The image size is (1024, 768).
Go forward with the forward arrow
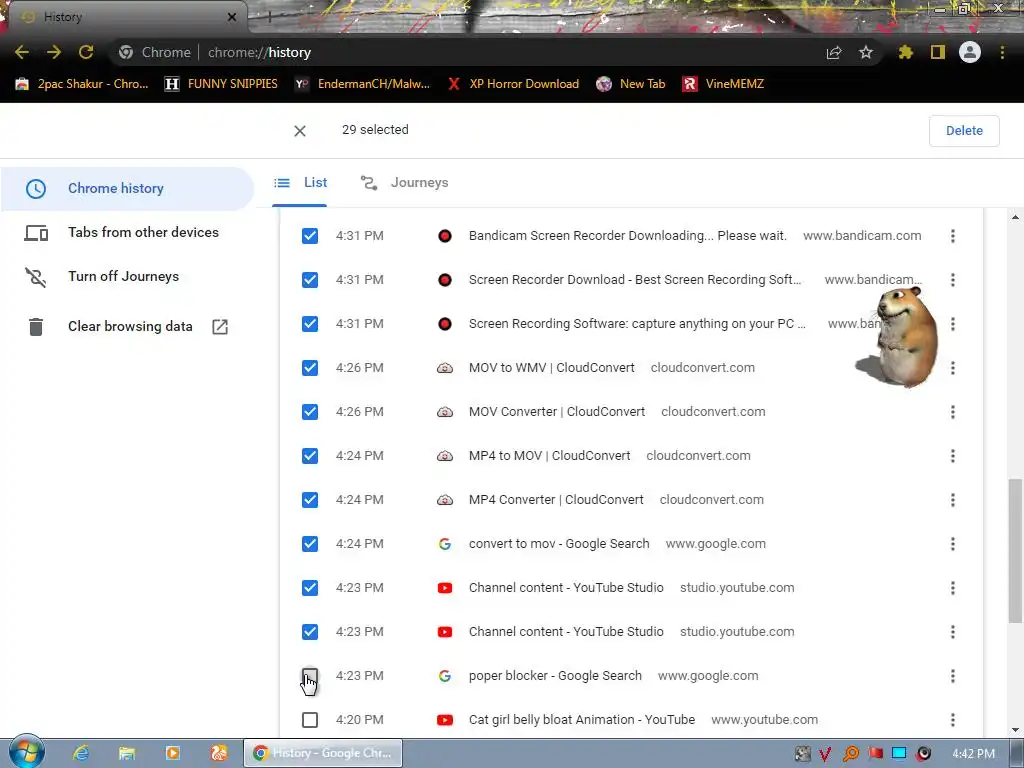(54, 52)
